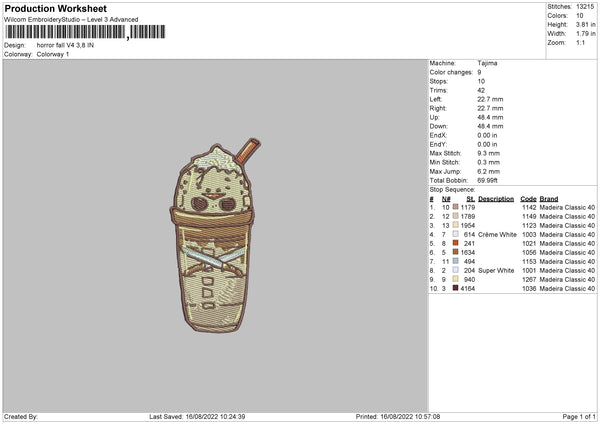
Task: Click the Brand column header
Action: tap(549, 199)
